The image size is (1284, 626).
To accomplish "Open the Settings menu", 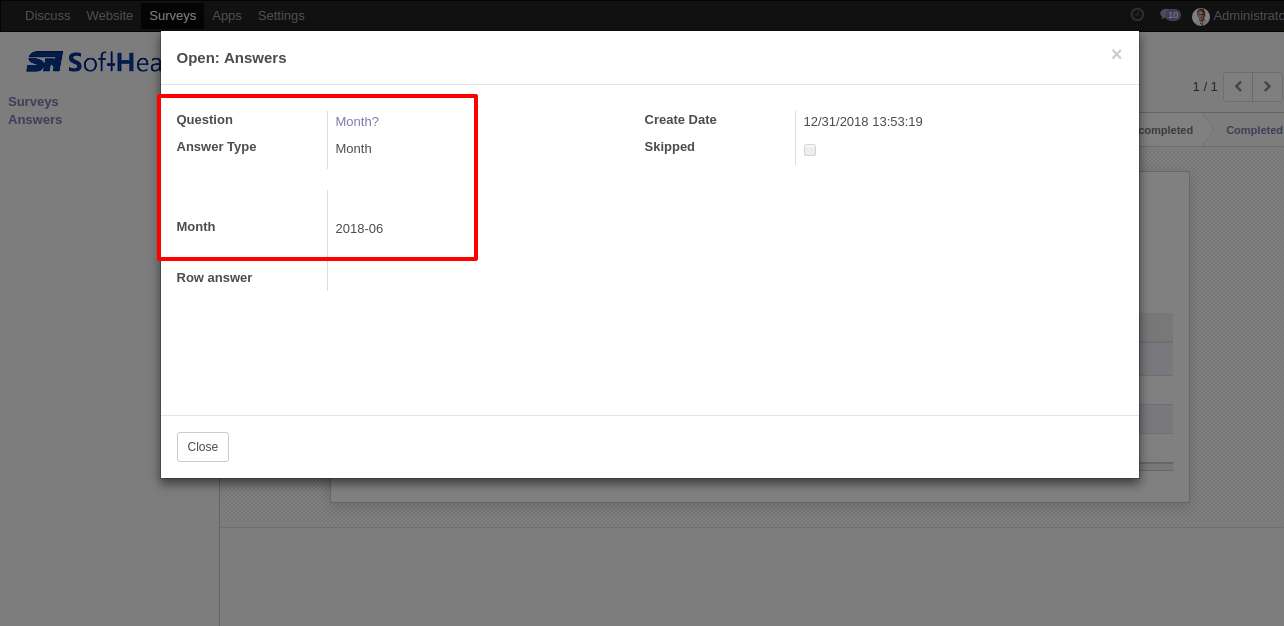I will click(281, 16).
